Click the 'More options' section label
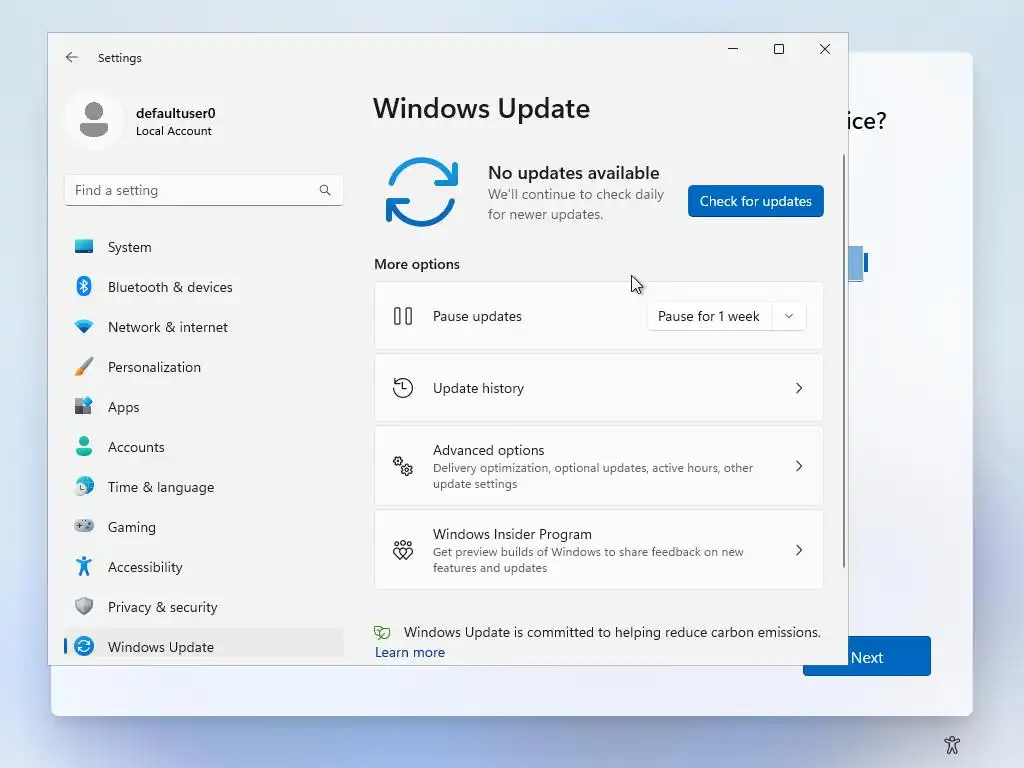 coord(417,264)
